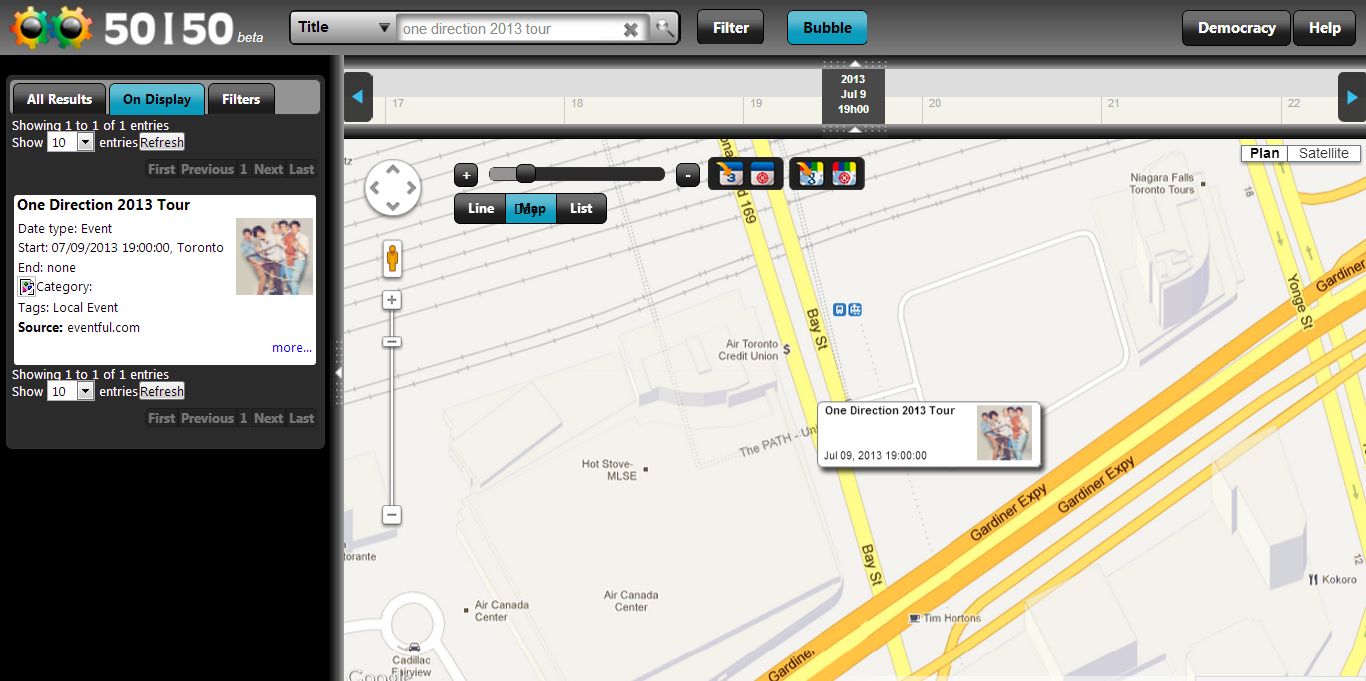1366x681 pixels.
Task: Collapse the results panel with the side handle
Action: click(337, 372)
